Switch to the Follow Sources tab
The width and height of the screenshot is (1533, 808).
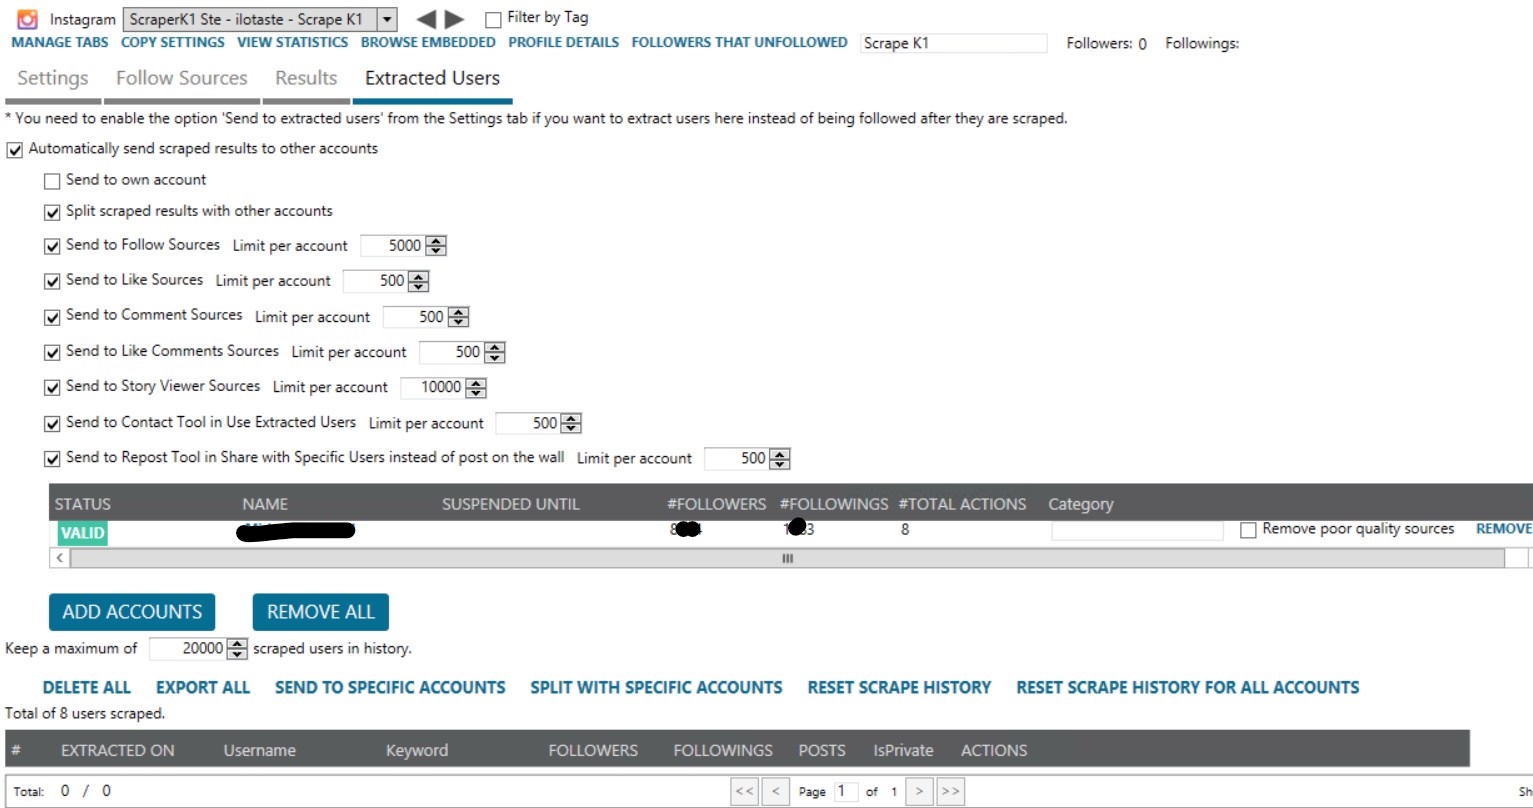[181, 78]
